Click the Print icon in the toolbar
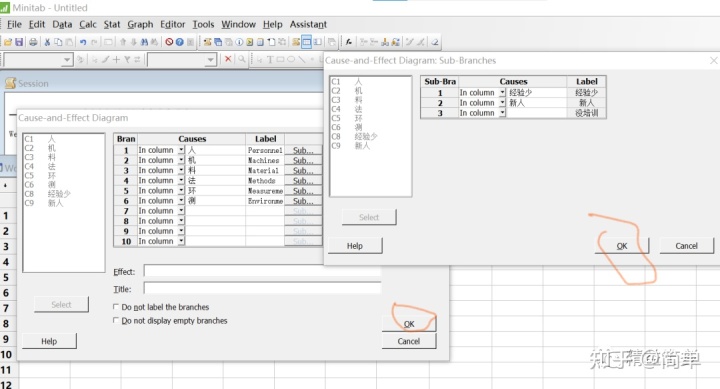The image size is (720, 389). (33, 42)
